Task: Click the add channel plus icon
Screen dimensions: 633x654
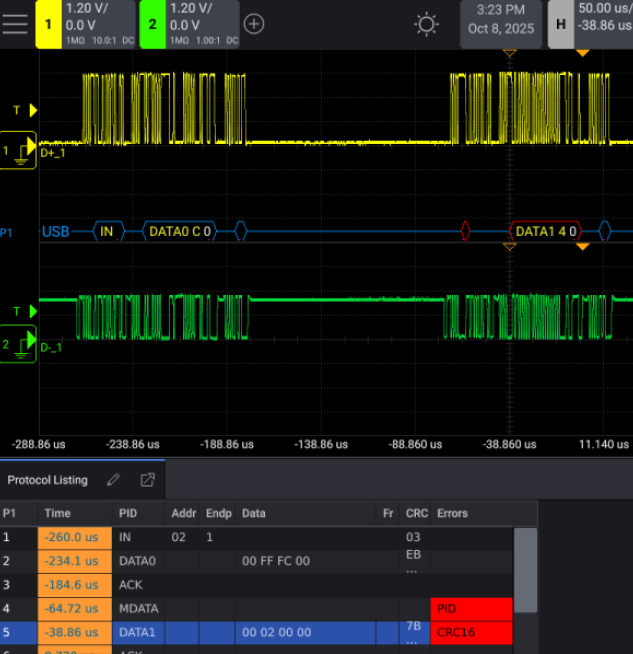Action: (255, 24)
